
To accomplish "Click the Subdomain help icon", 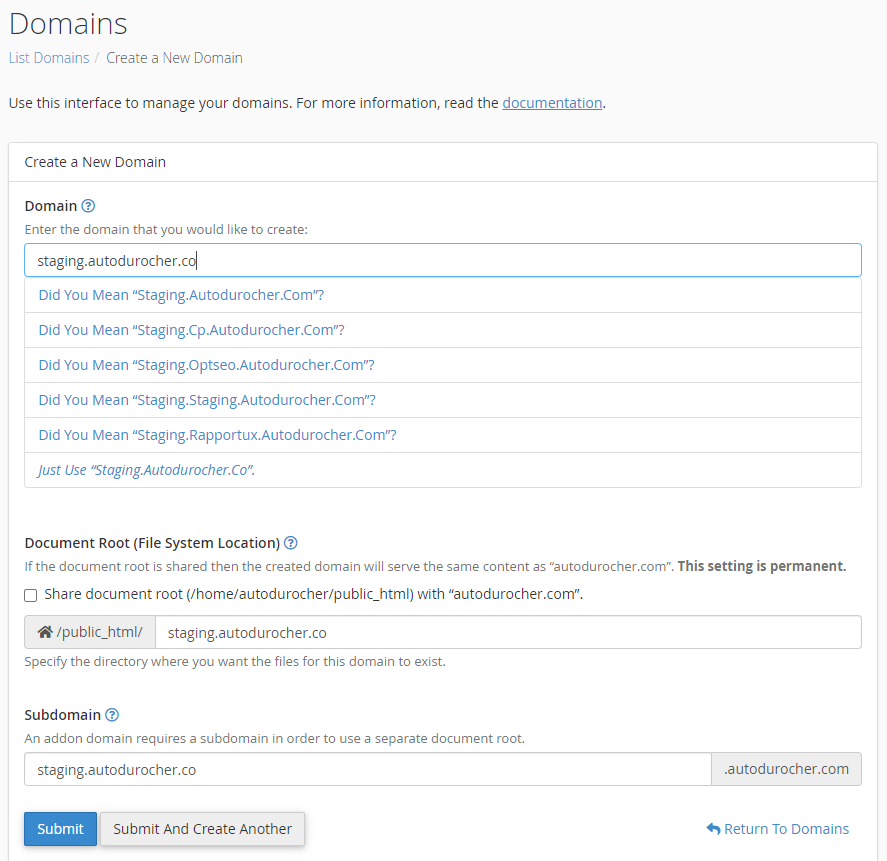I will [x=112, y=715].
